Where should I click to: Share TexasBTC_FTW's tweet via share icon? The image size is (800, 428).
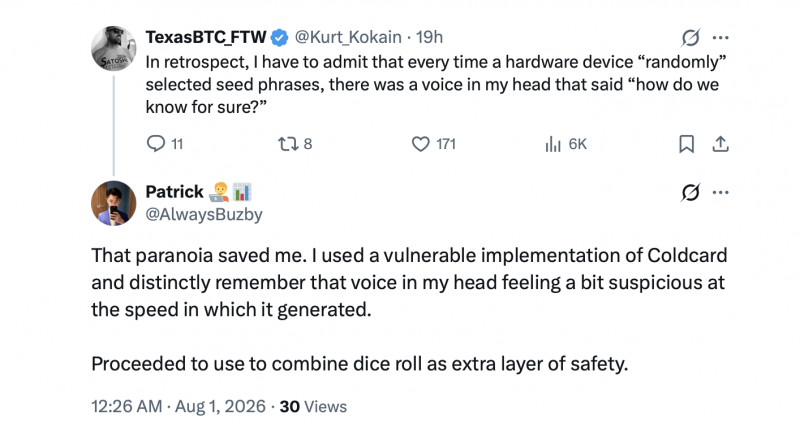(720, 144)
